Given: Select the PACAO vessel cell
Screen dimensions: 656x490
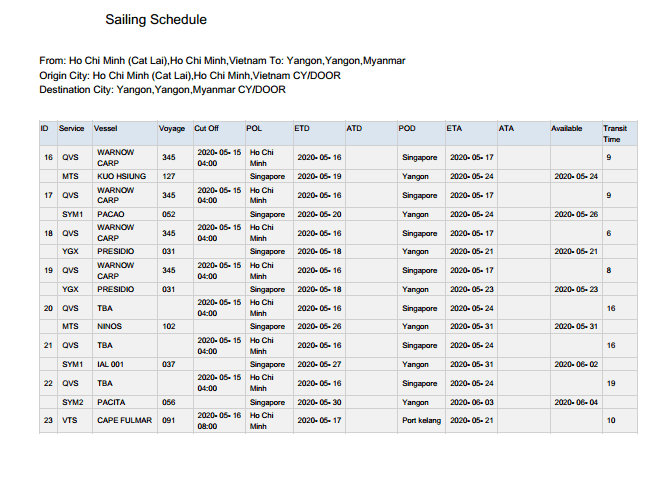Looking at the screenshot, I should click(111, 214).
